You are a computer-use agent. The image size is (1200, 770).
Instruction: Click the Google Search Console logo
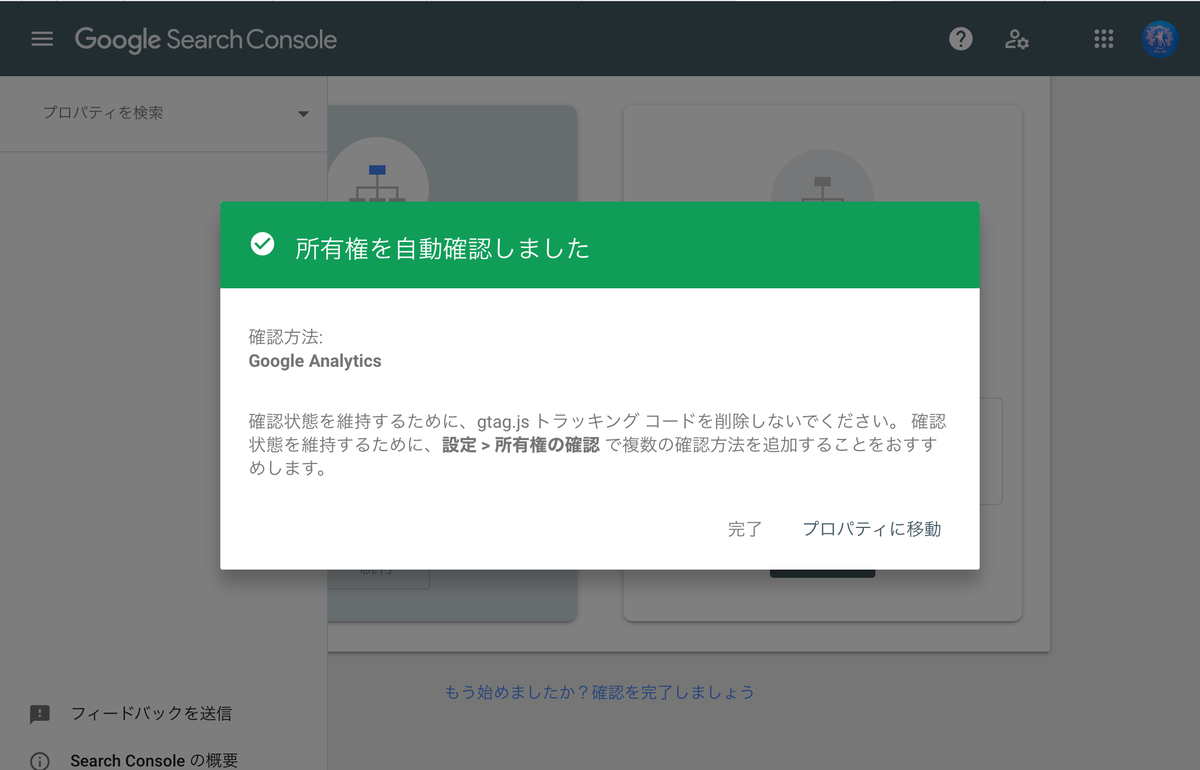[x=206, y=39]
